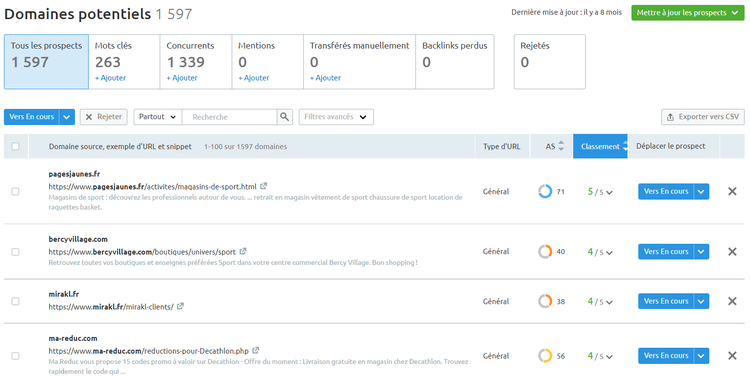The image size is (750, 386).
Task: Open move options arrow for pagesjaunes.fr
Action: pyautogui.click(x=701, y=191)
